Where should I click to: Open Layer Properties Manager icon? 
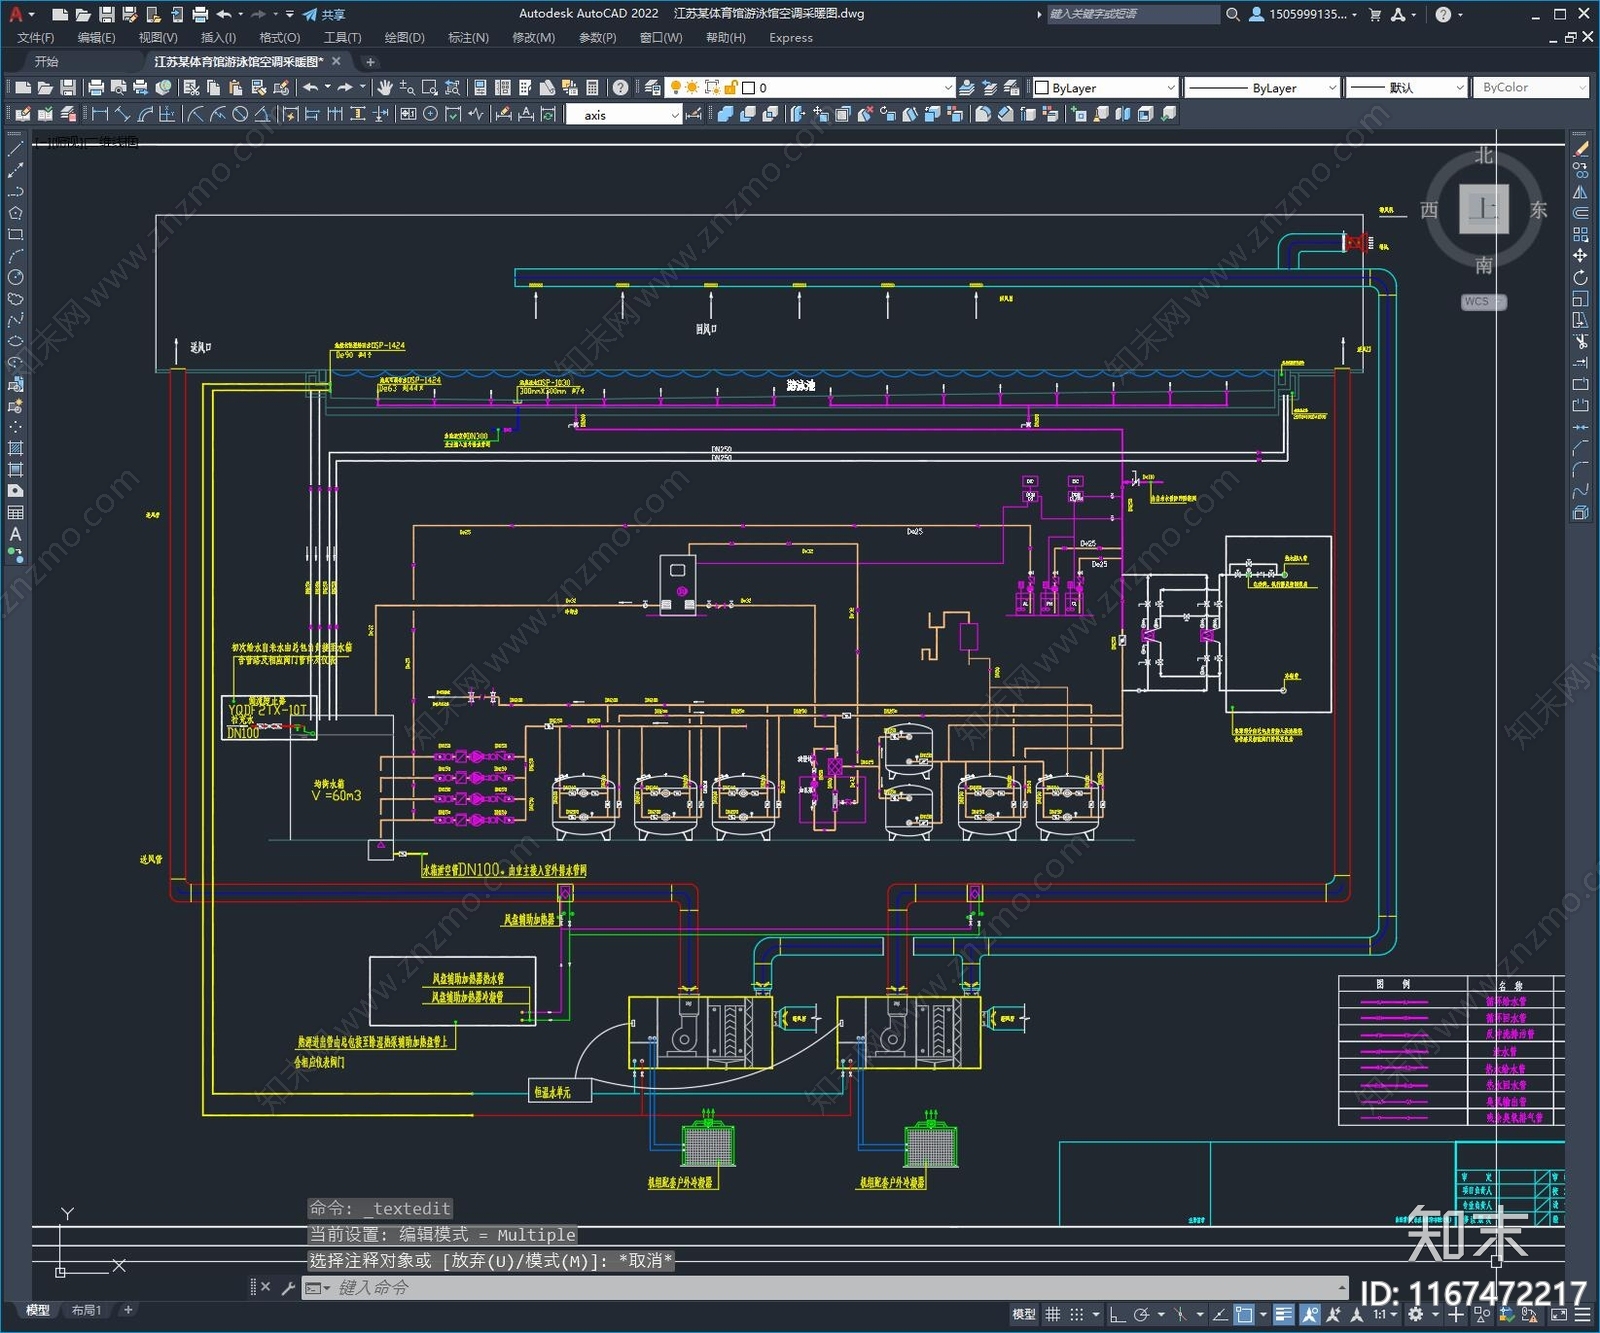pos(652,88)
